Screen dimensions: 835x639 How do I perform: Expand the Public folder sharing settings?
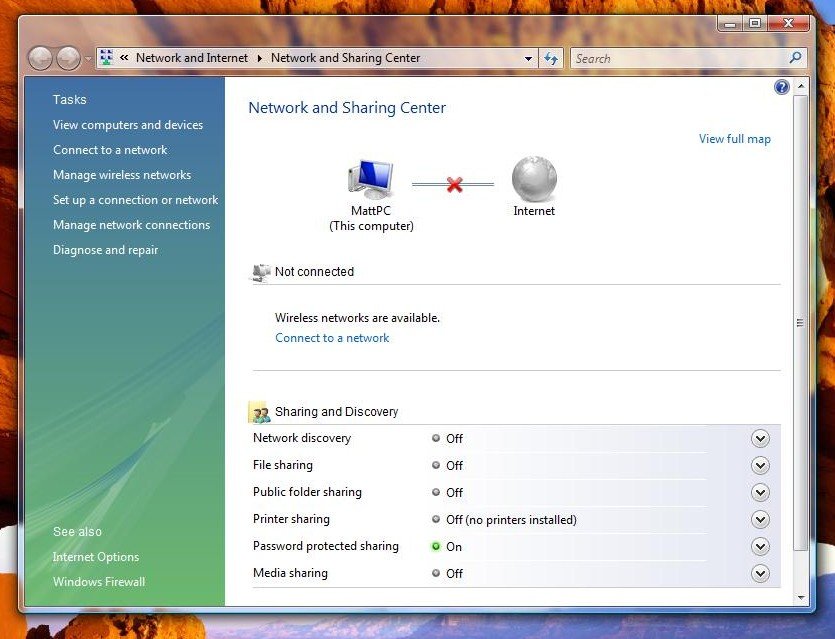tap(760, 493)
